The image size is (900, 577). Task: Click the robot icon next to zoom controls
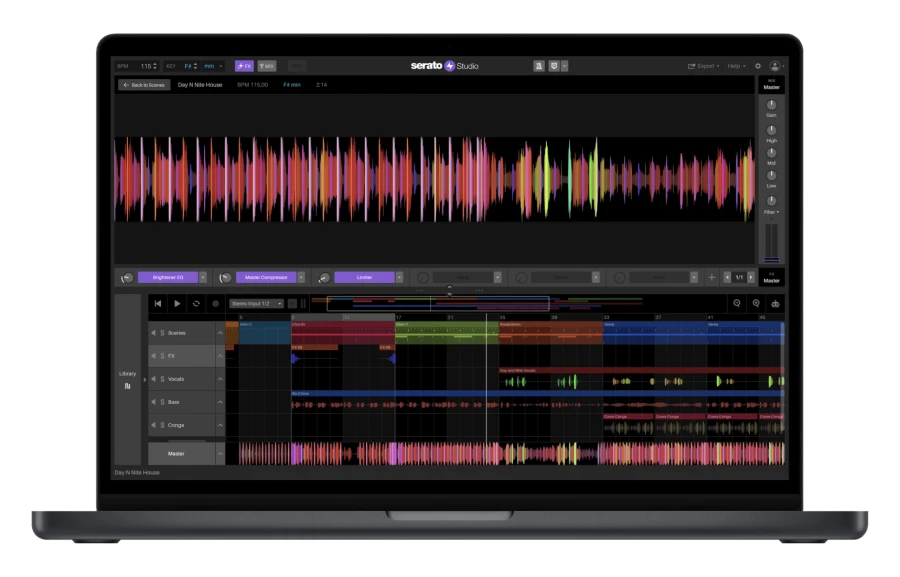775,304
